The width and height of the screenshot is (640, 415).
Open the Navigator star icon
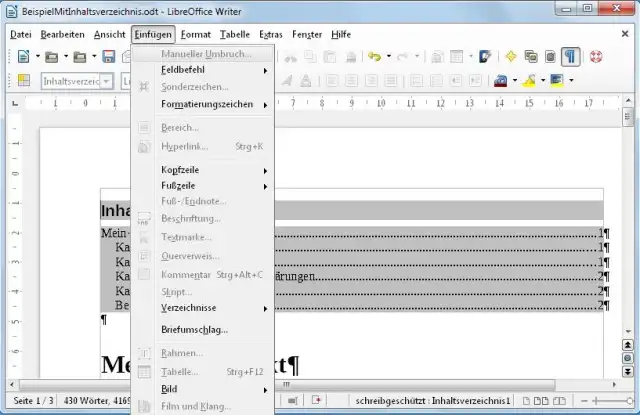point(510,57)
